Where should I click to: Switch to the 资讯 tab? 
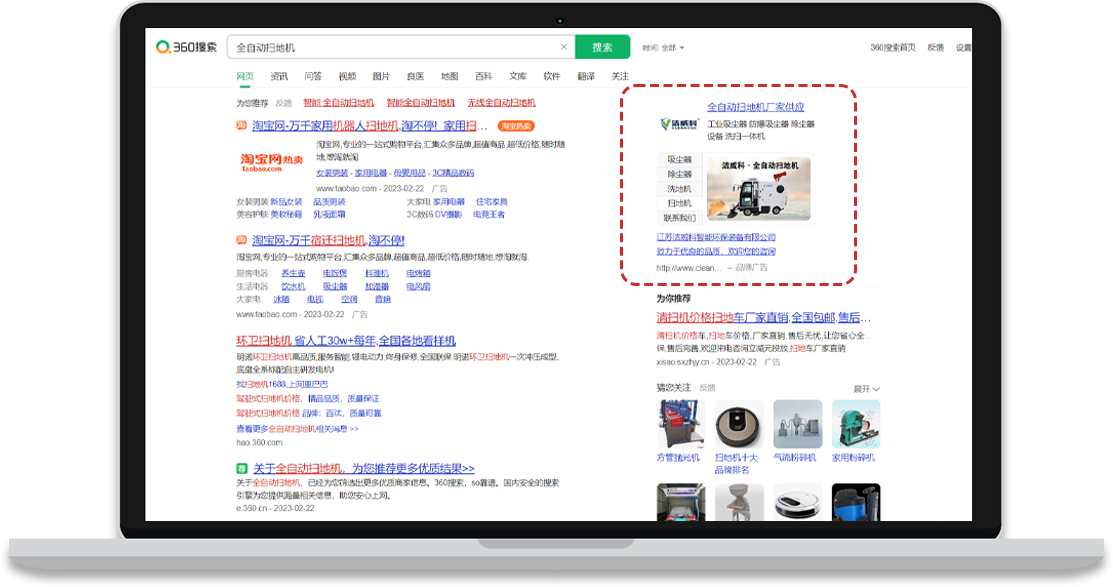279,76
